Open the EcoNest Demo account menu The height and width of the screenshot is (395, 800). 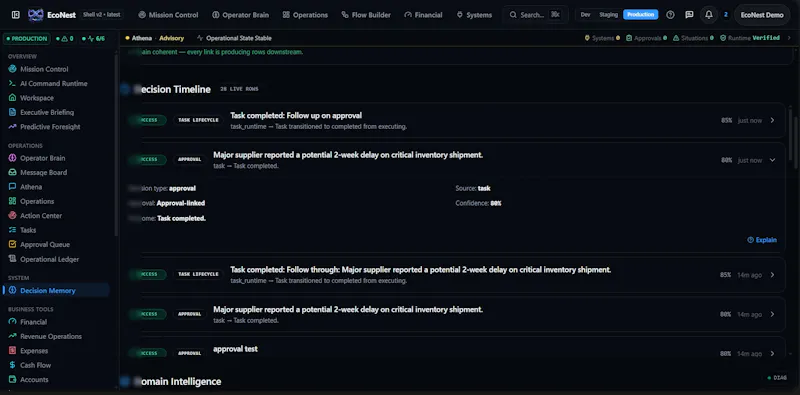(762, 15)
